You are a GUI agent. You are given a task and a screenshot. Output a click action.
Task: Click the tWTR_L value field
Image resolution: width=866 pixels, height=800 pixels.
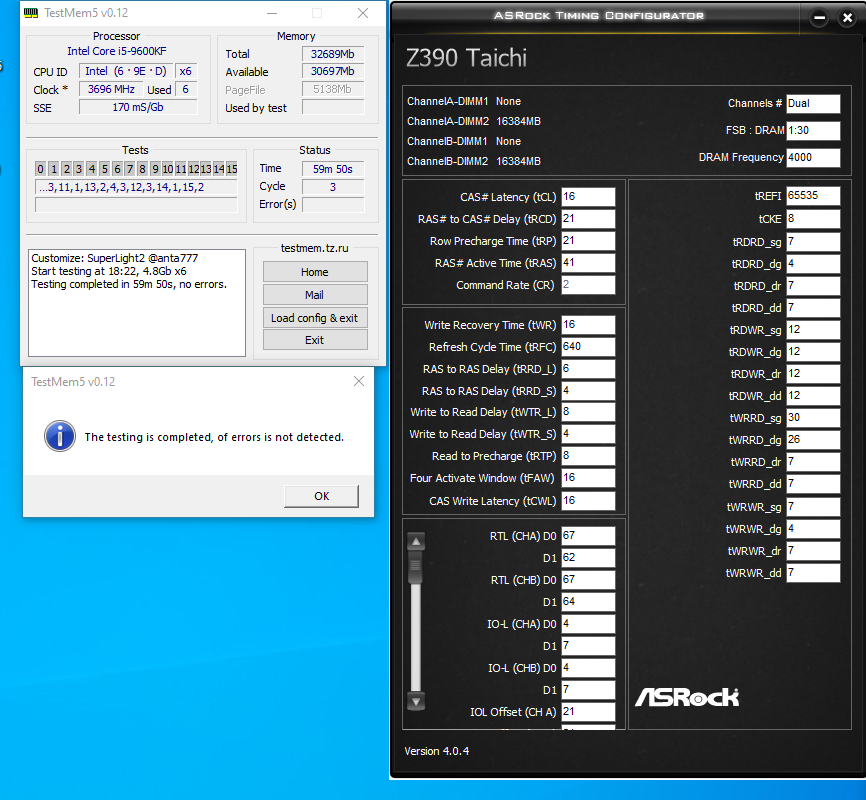pyautogui.click(x=588, y=412)
